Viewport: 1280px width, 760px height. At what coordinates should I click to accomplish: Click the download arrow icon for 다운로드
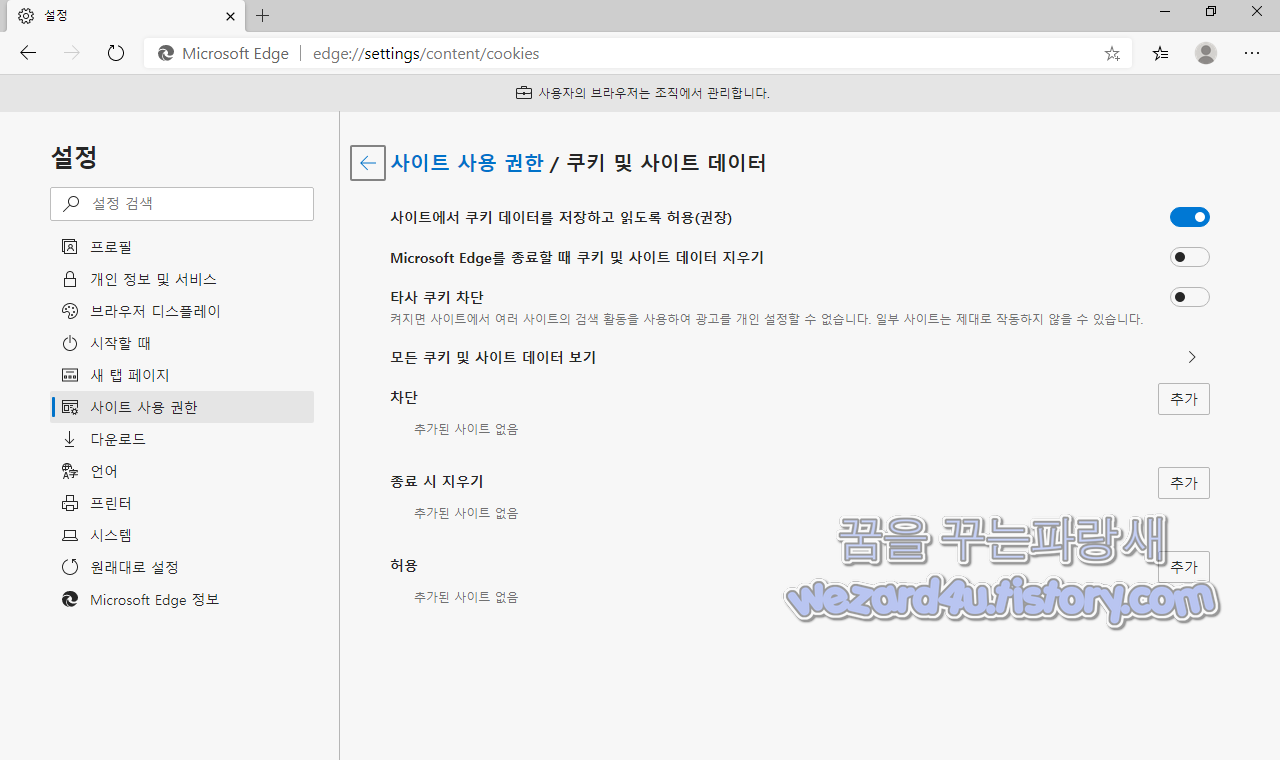point(70,439)
